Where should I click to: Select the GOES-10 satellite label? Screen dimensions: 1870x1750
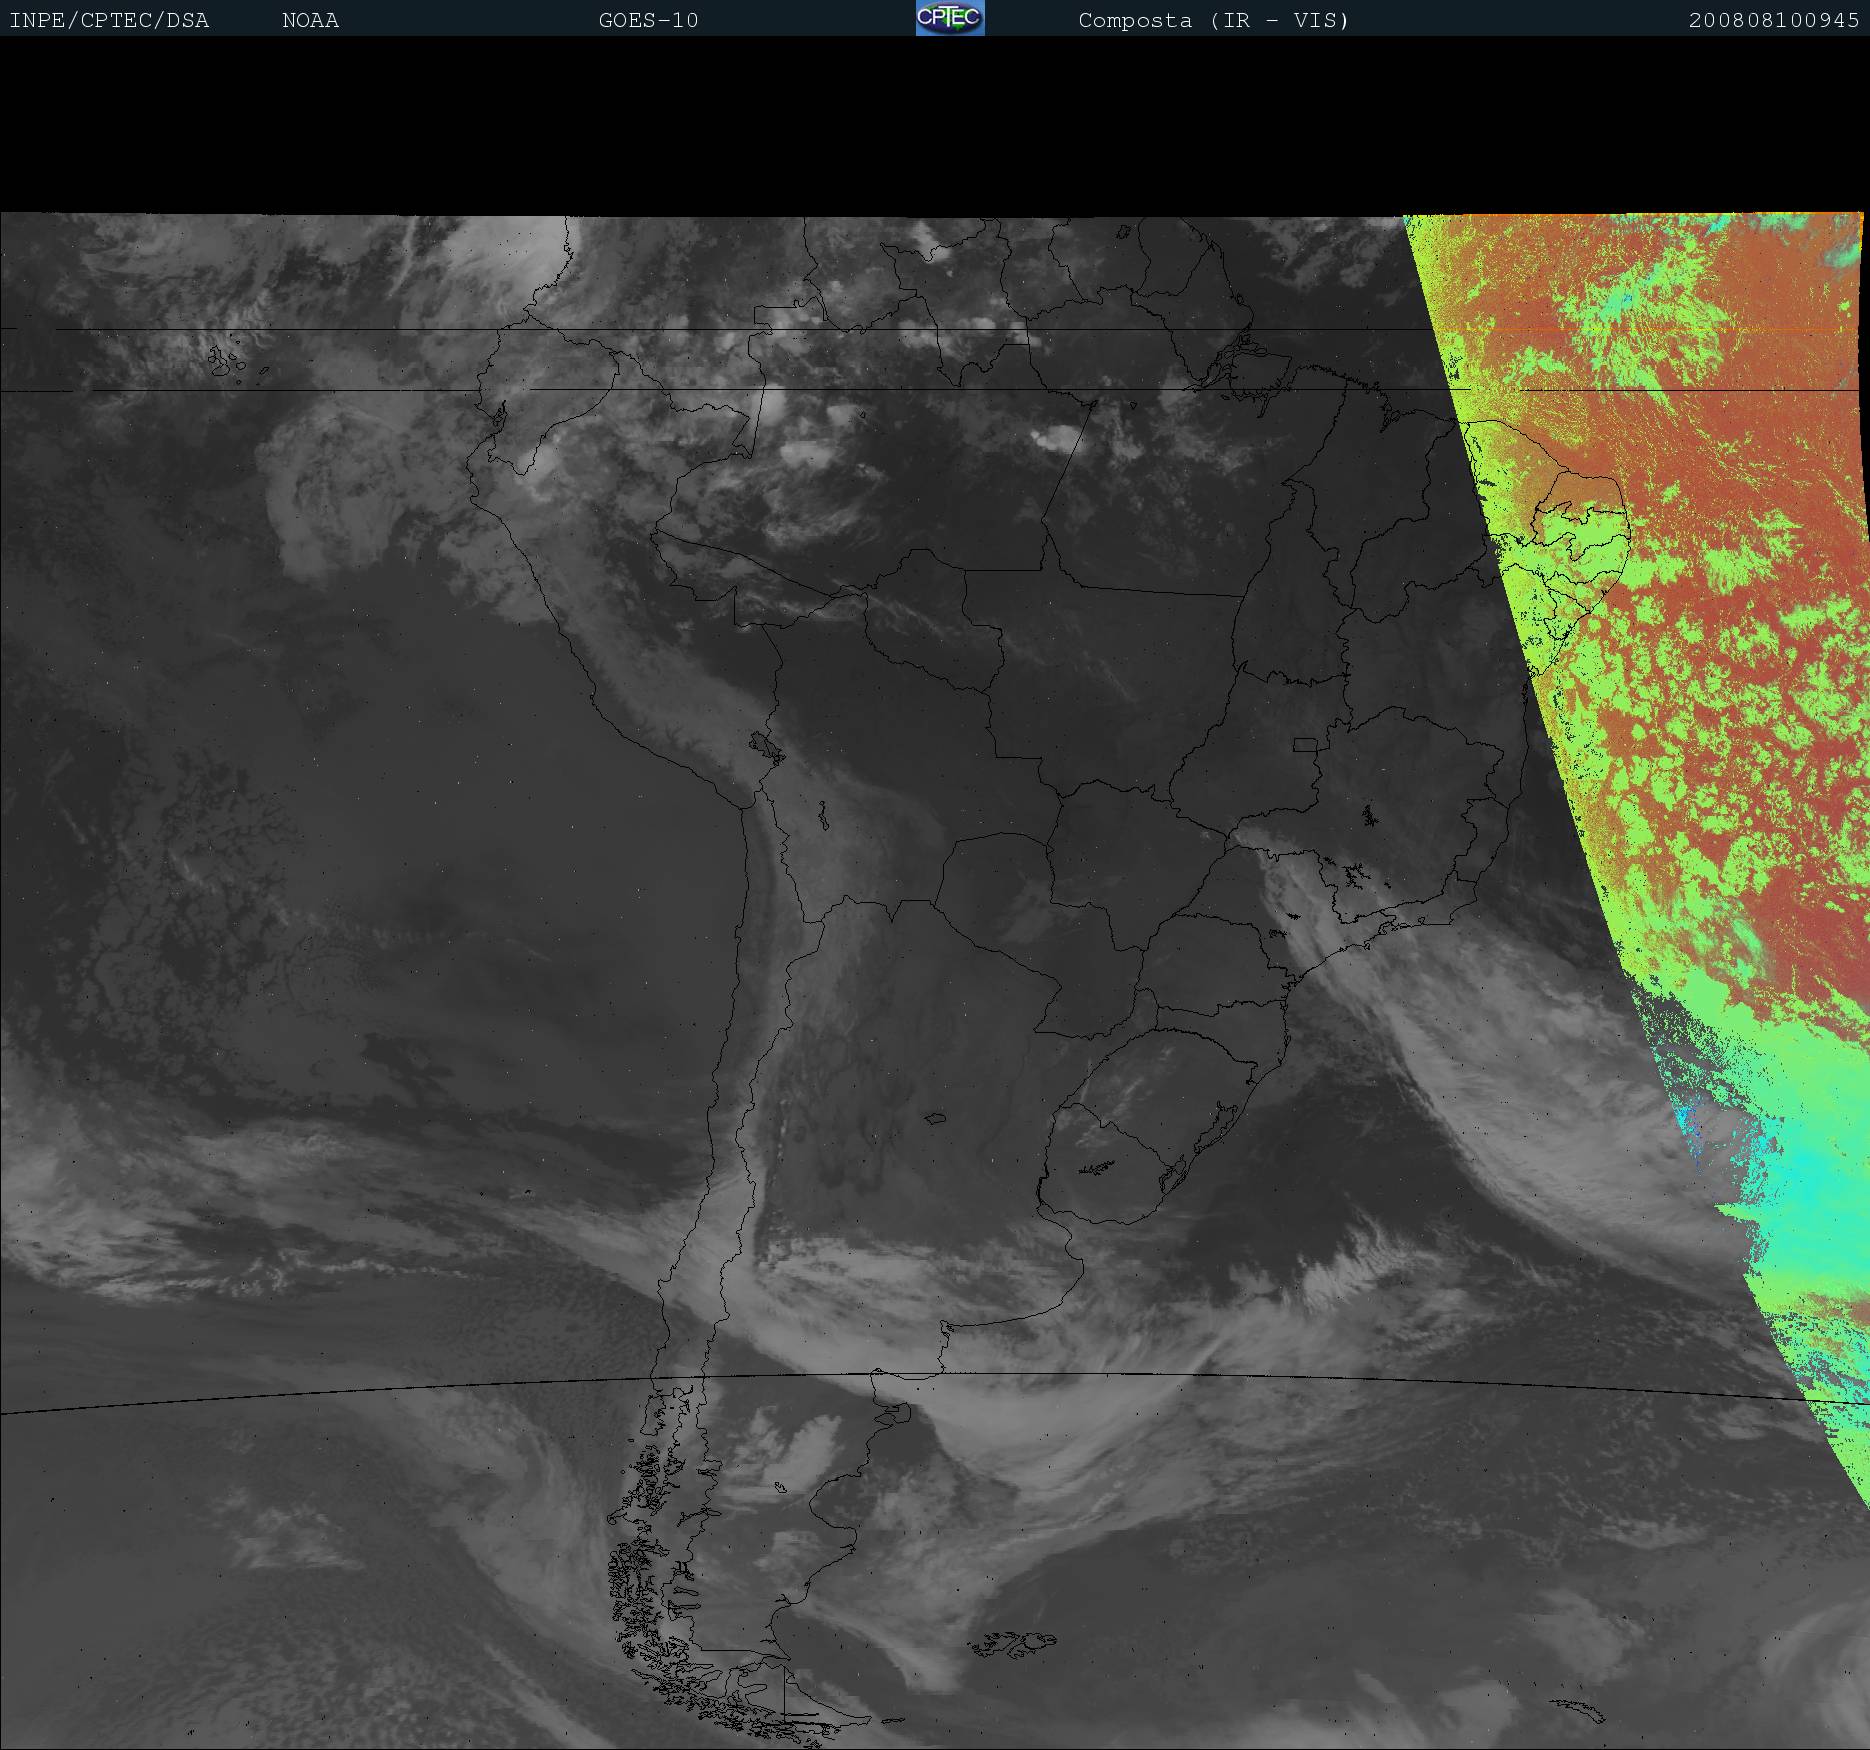click(648, 20)
